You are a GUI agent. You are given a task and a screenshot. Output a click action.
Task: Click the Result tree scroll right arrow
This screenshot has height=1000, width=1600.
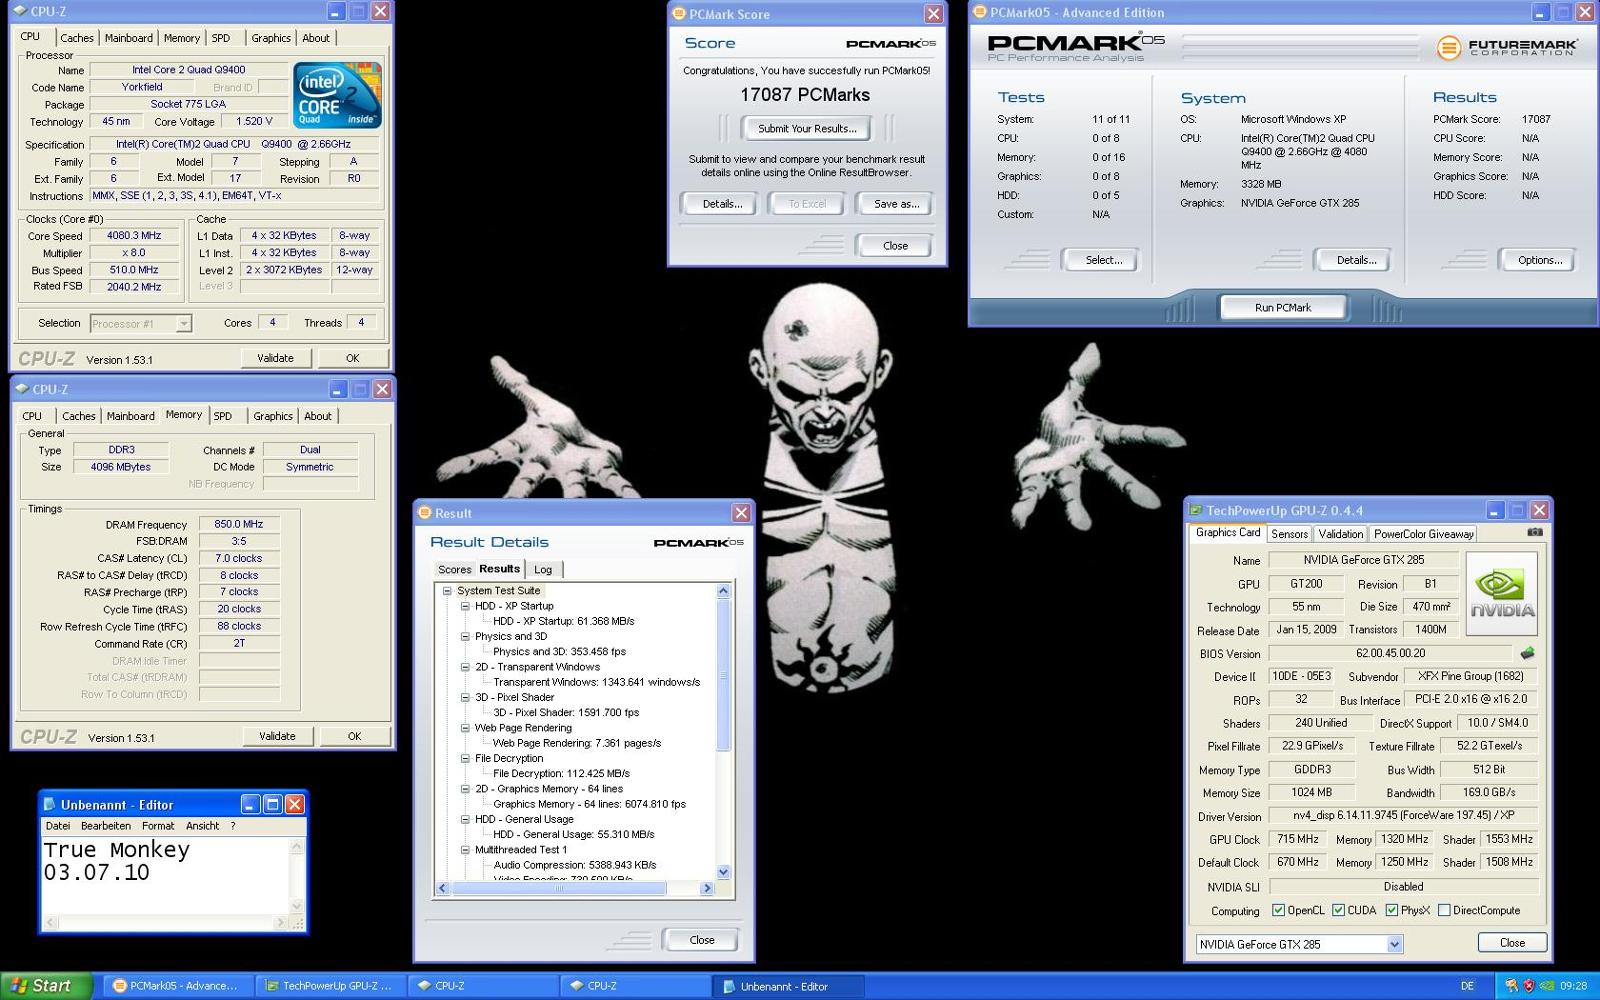pyautogui.click(x=707, y=888)
